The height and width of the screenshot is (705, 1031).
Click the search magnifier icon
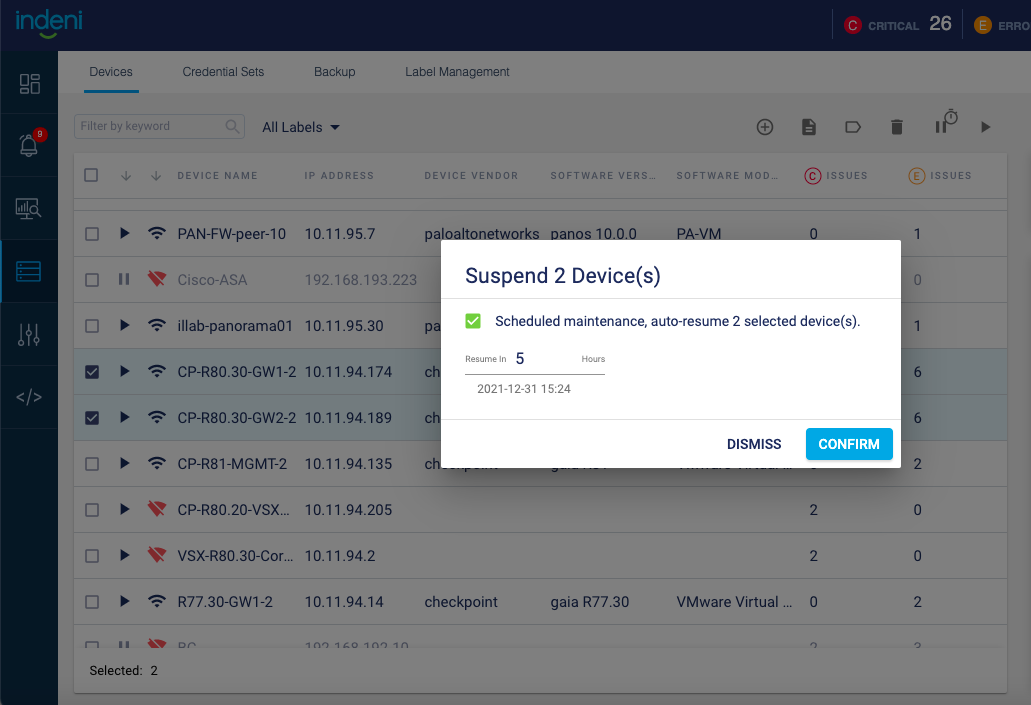tap(232, 126)
